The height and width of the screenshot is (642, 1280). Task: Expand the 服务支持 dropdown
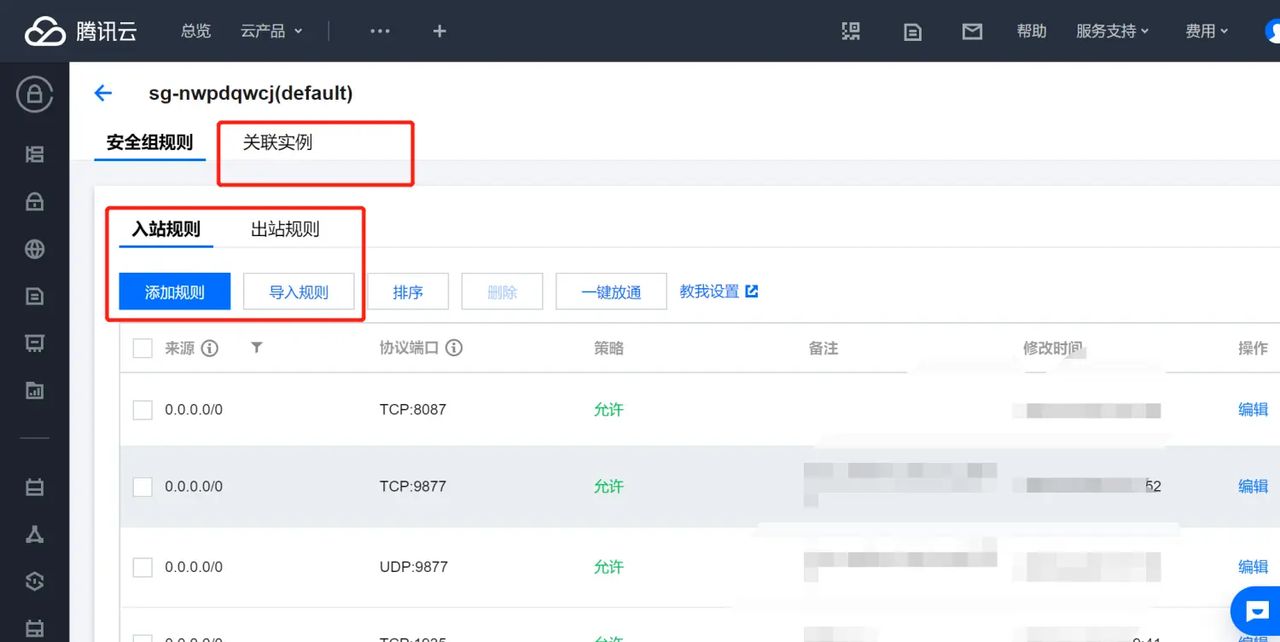pyautogui.click(x=1113, y=31)
